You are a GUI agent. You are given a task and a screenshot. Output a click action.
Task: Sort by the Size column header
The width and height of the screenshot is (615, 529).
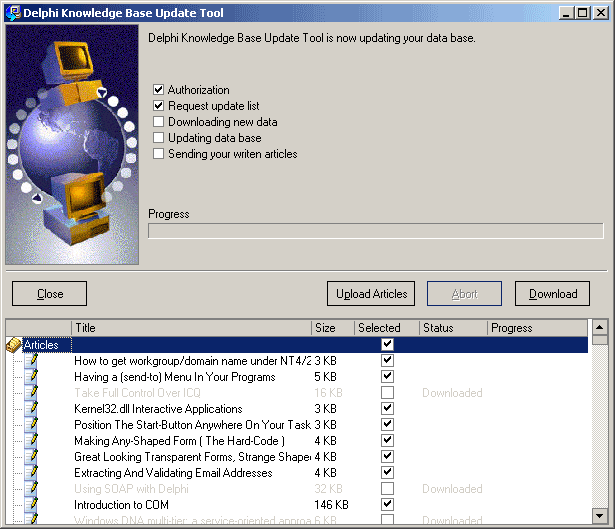click(x=333, y=328)
